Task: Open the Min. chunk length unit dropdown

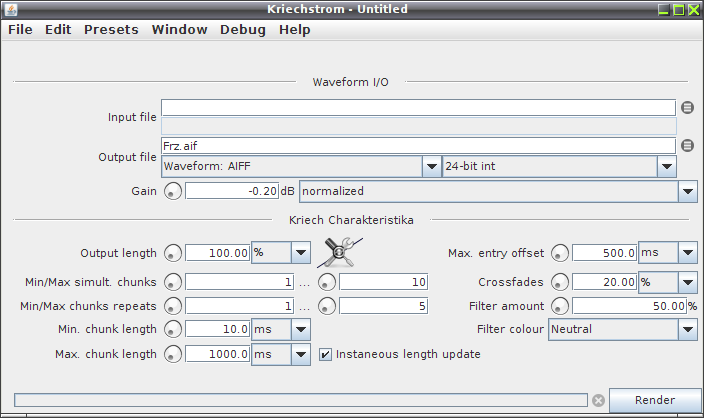Action: pos(281,330)
